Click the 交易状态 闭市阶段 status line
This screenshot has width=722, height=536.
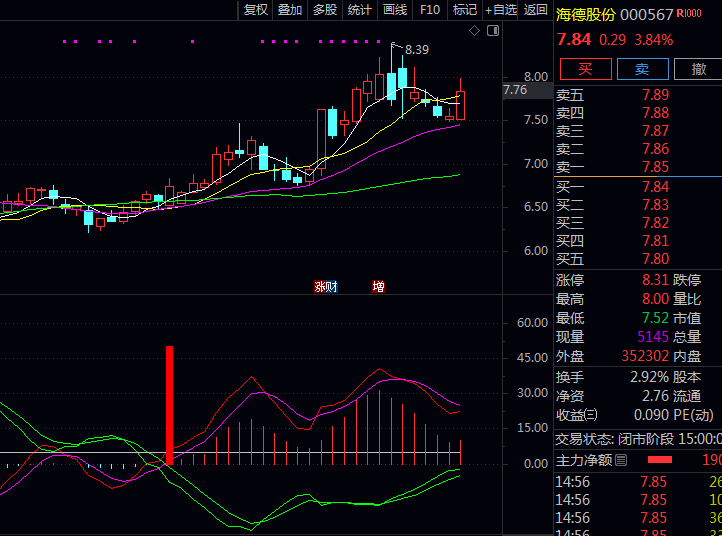(638, 439)
